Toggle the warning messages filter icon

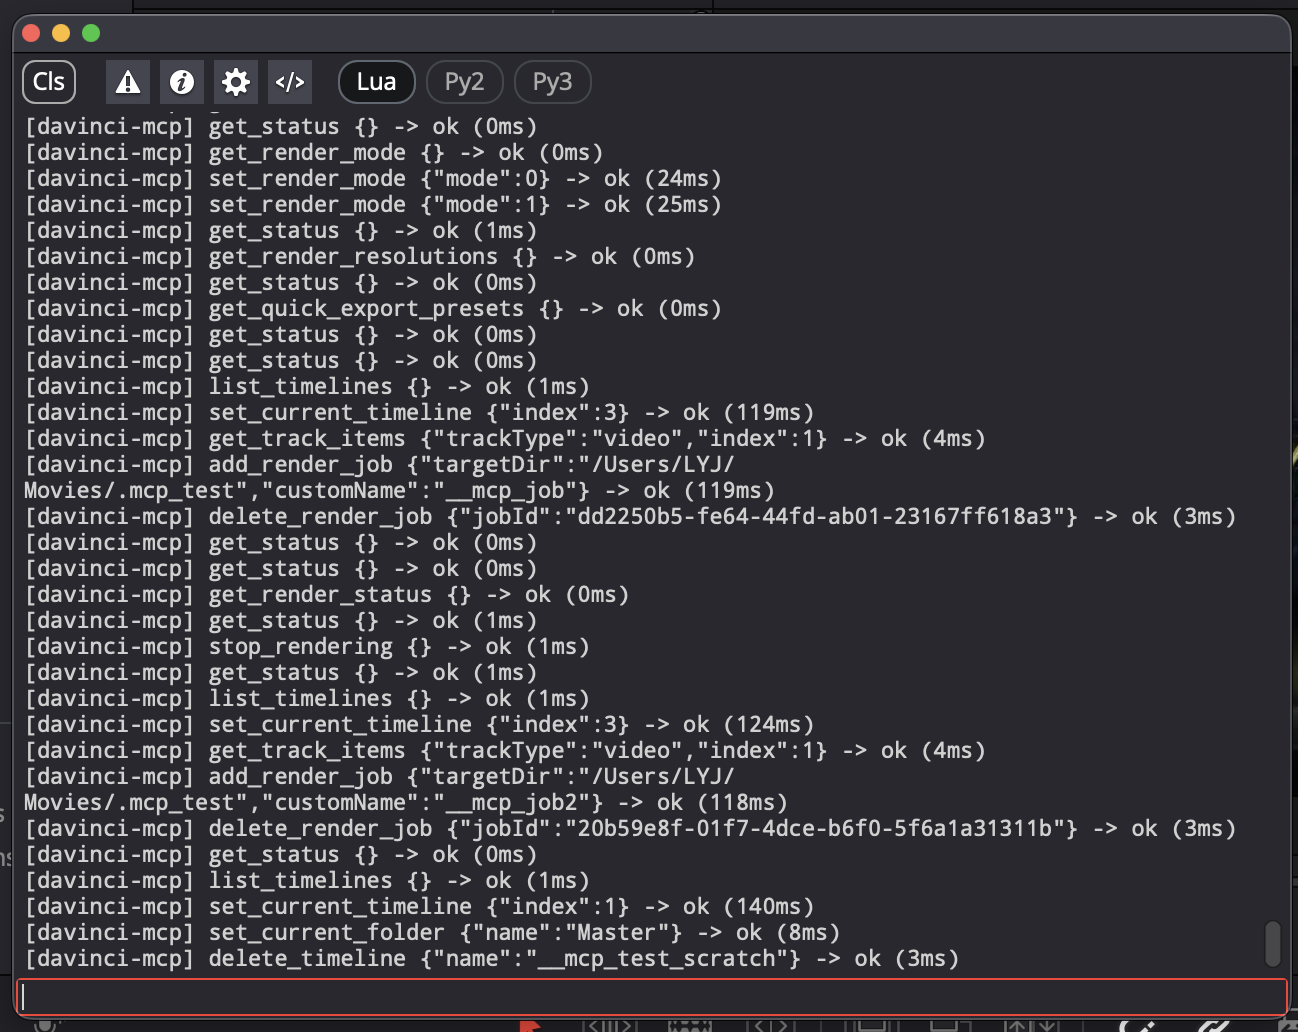pos(128,82)
